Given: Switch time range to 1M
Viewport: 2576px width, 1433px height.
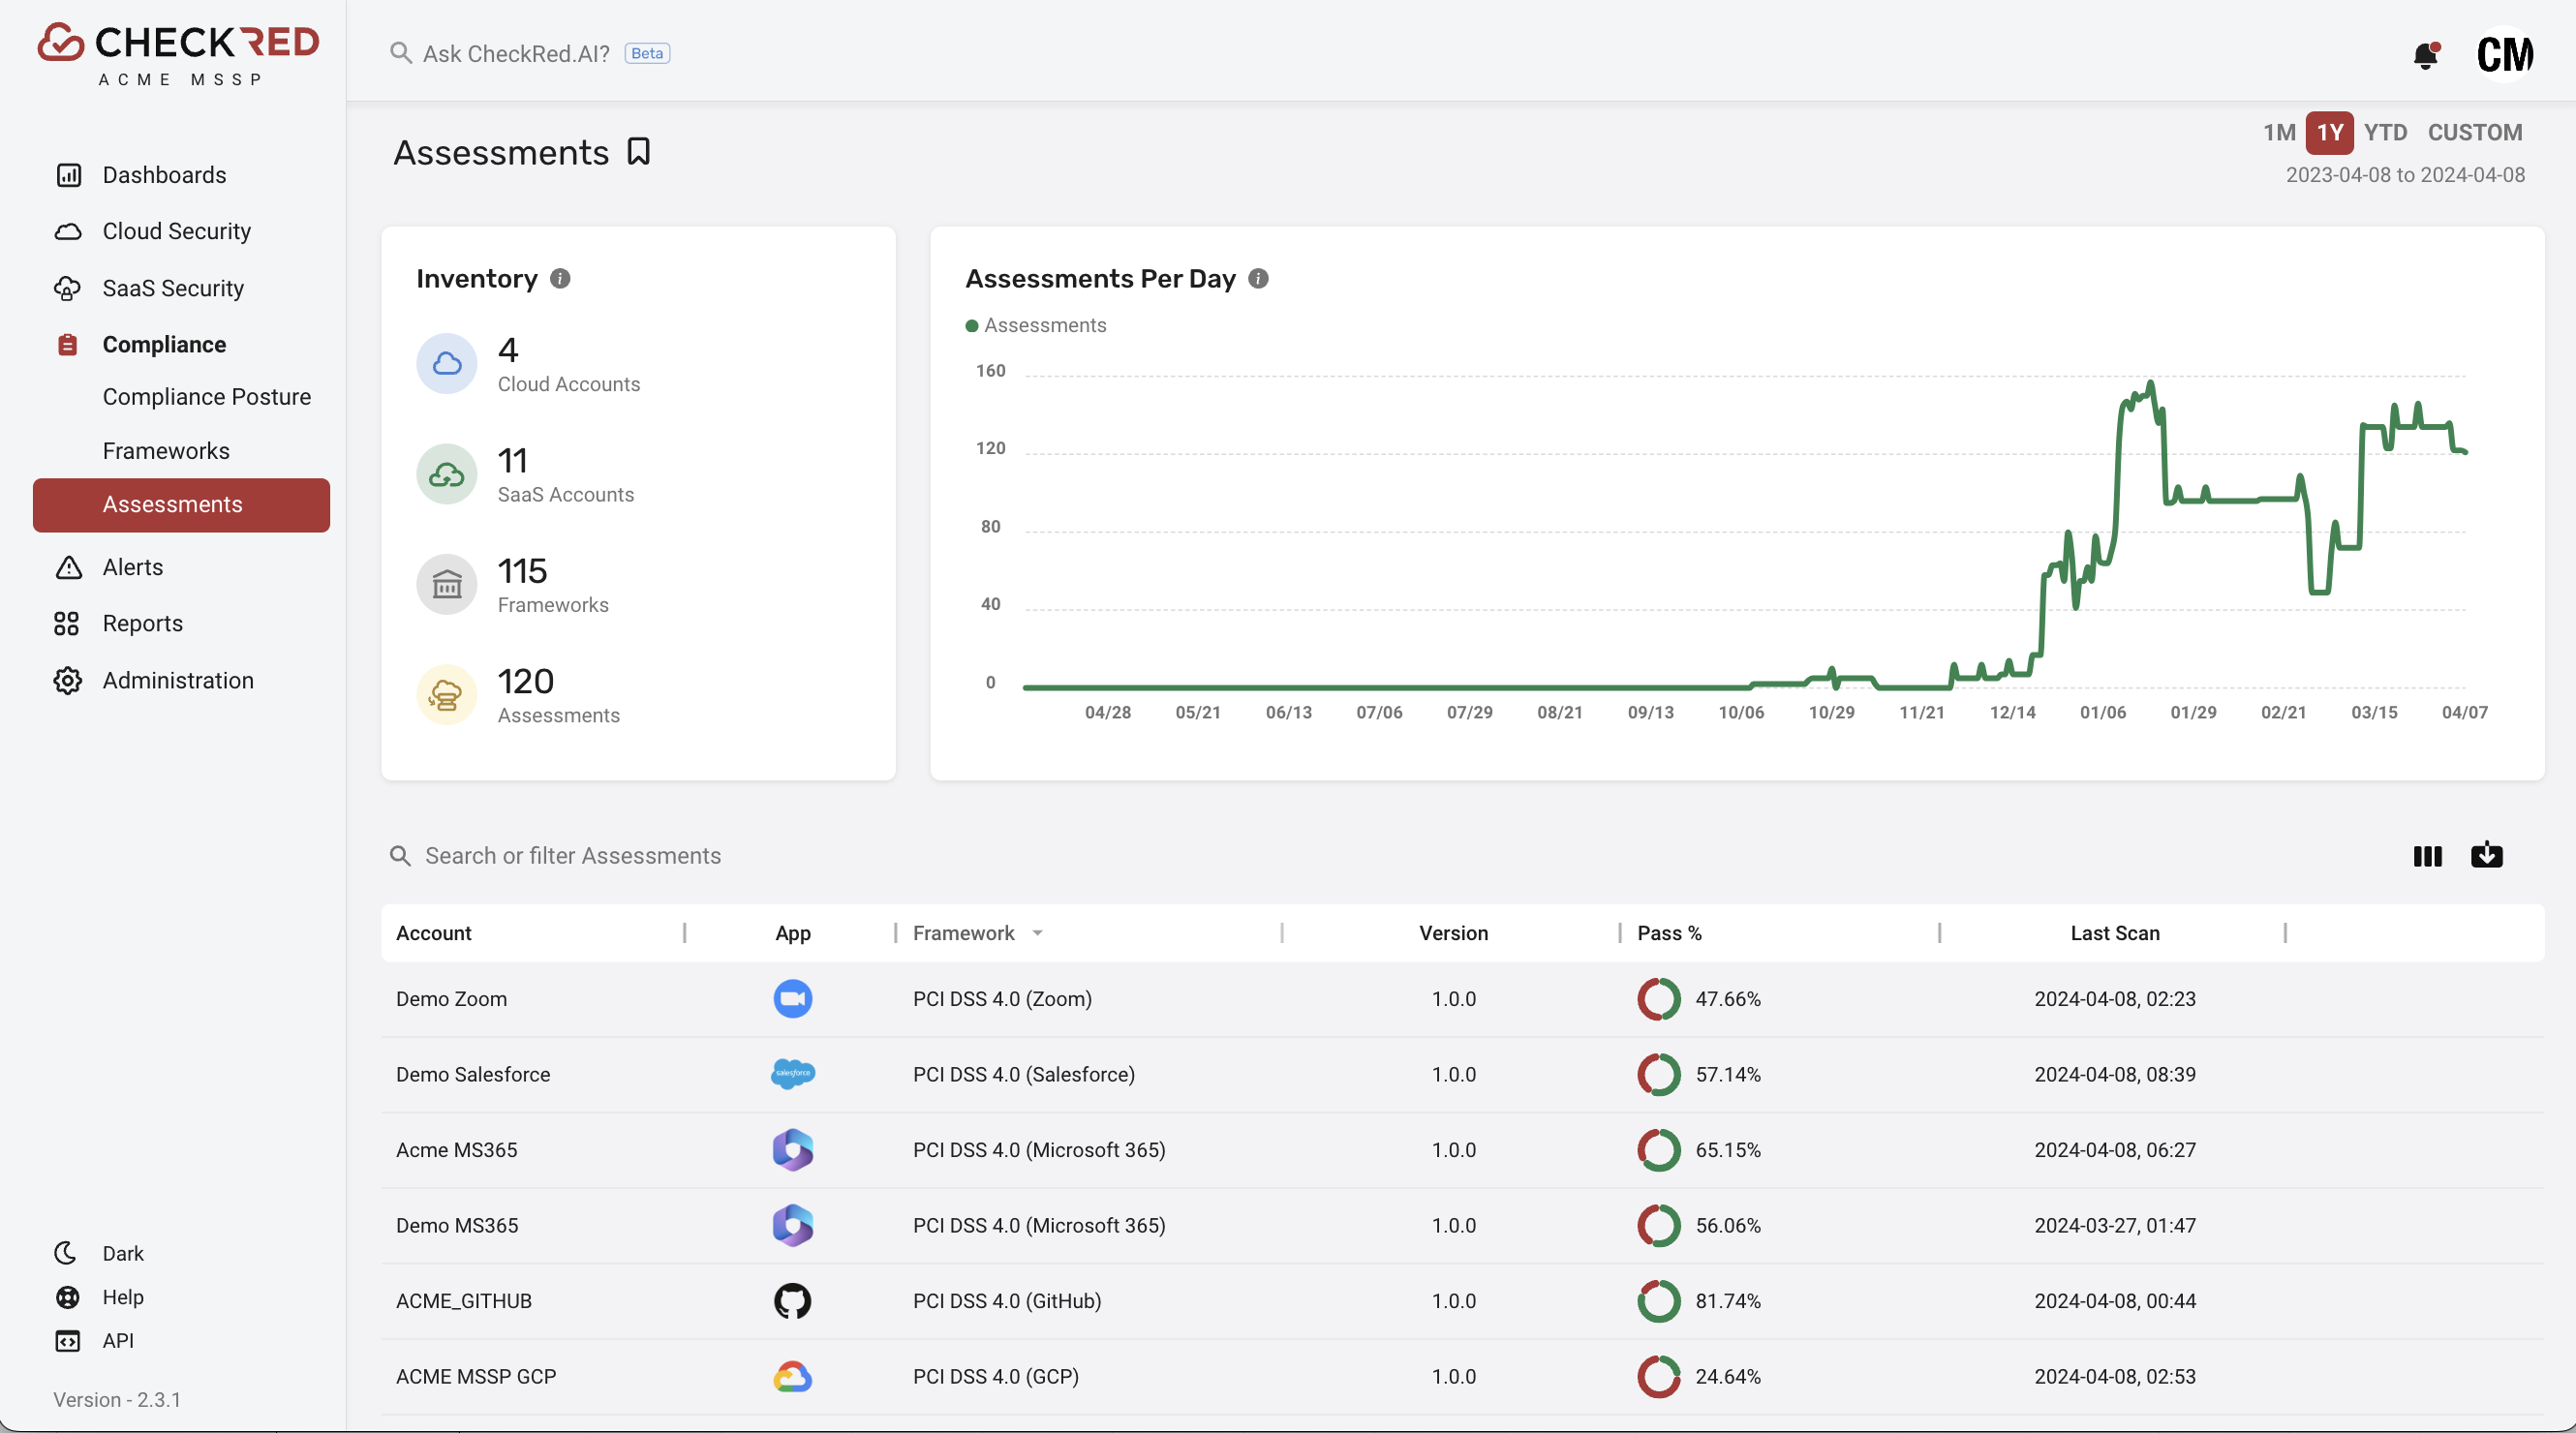Looking at the screenshot, I should (x=2278, y=132).
